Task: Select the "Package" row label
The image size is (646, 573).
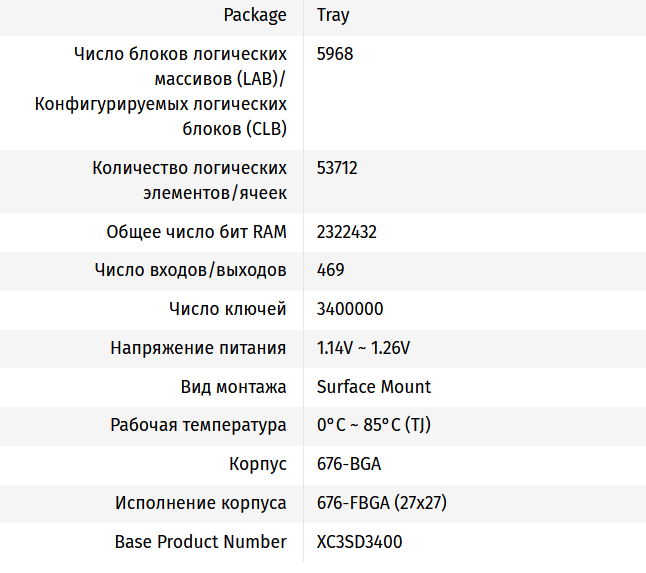Action: 255,15
